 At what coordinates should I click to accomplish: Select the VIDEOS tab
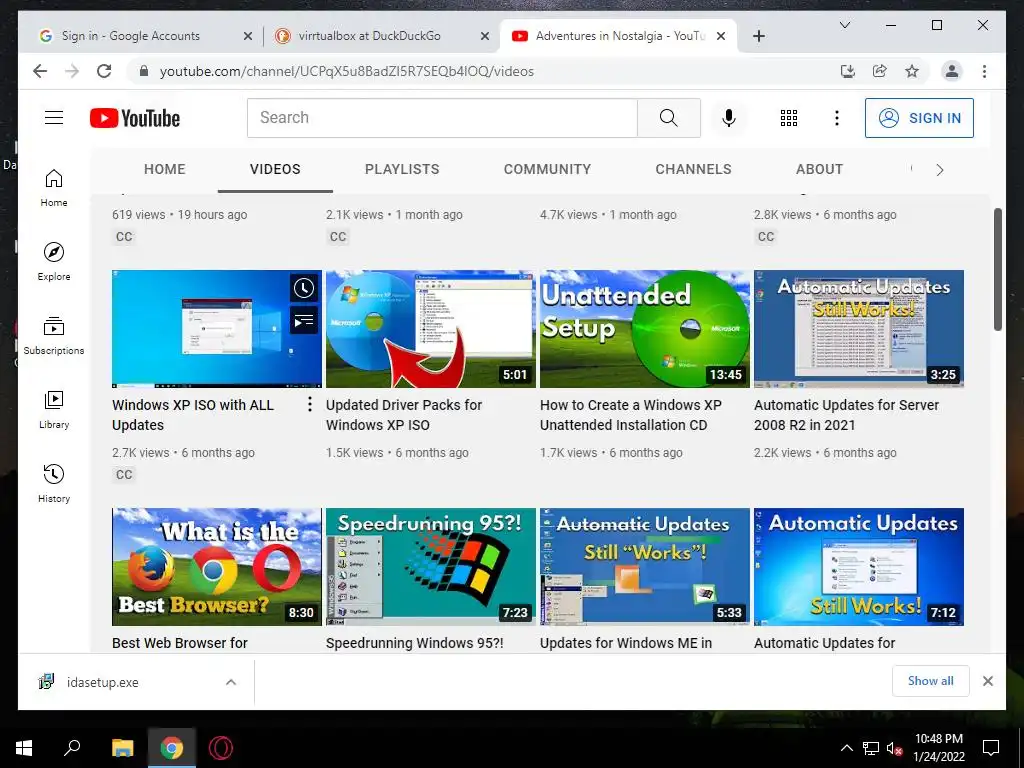[275, 169]
